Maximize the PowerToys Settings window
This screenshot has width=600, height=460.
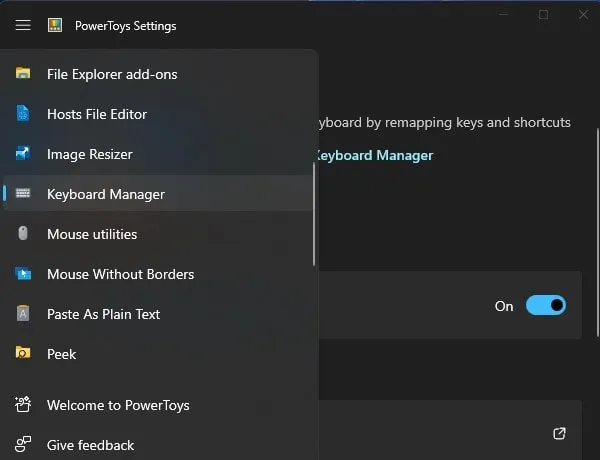pyautogui.click(x=543, y=15)
